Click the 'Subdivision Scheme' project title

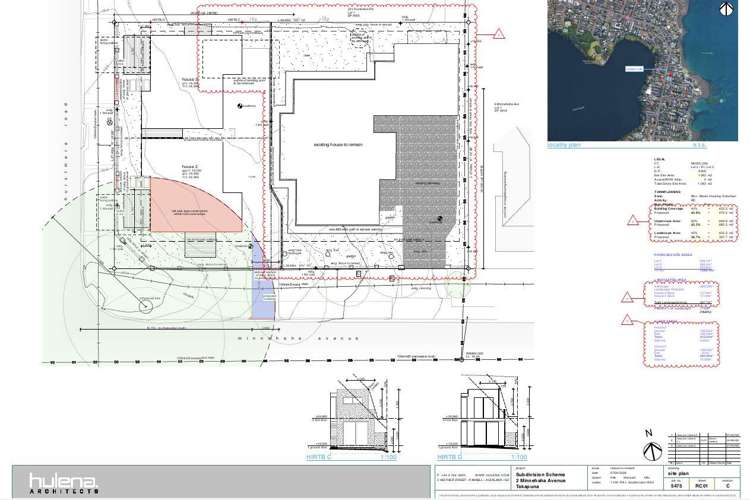(x=540, y=475)
